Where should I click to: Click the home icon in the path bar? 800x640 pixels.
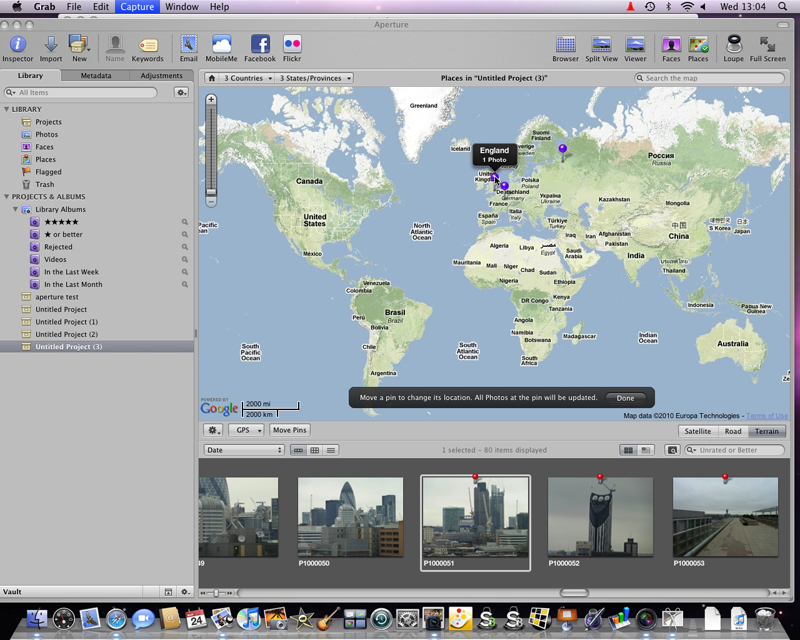click(212, 78)
